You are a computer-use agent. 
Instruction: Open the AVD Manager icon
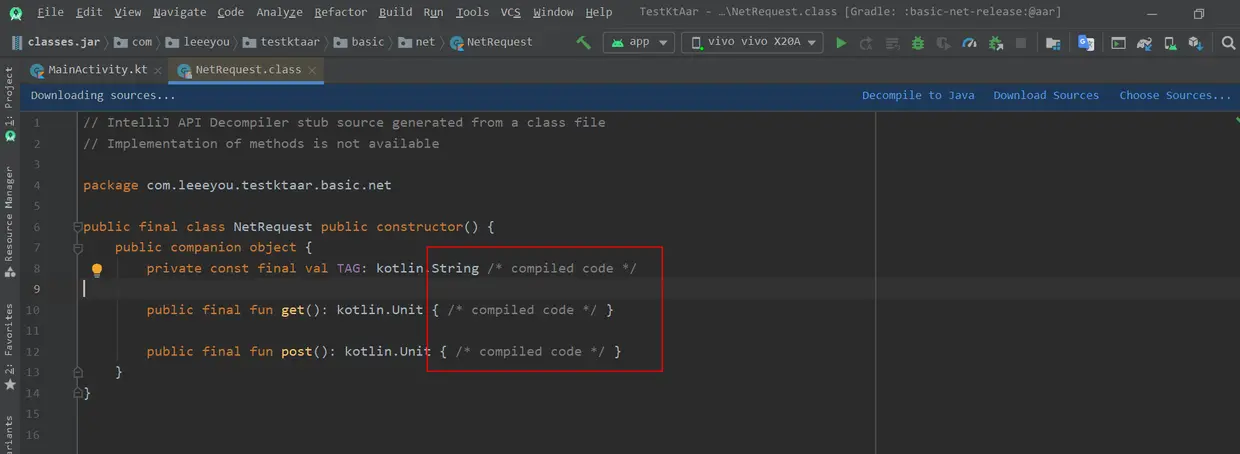click(1169, 43)
